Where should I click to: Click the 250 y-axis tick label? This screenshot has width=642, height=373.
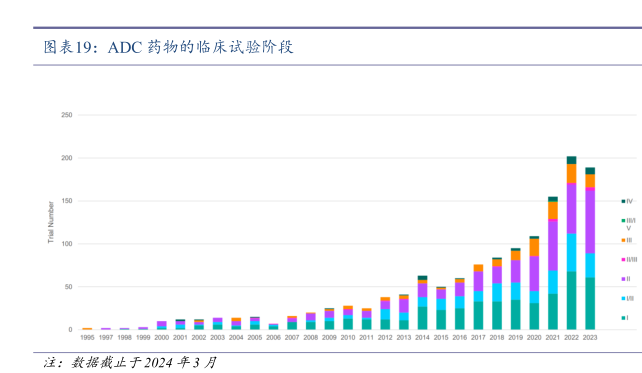pyautogui.click(x=67, y=115)
